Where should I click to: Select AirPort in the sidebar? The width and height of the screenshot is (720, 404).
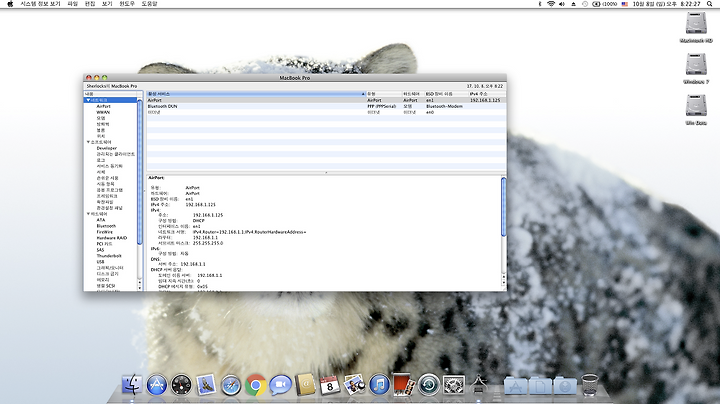point(103,106)
